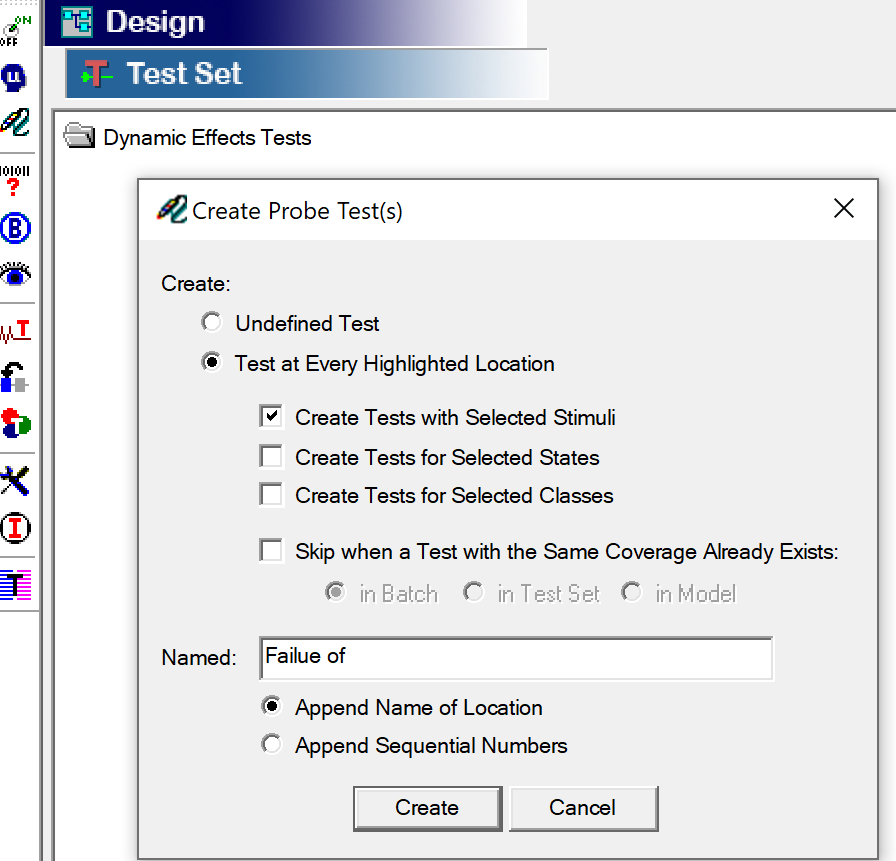Choose Append Sequential Numbers option
The height and width of the screenshot is (861, 896).
271,745
